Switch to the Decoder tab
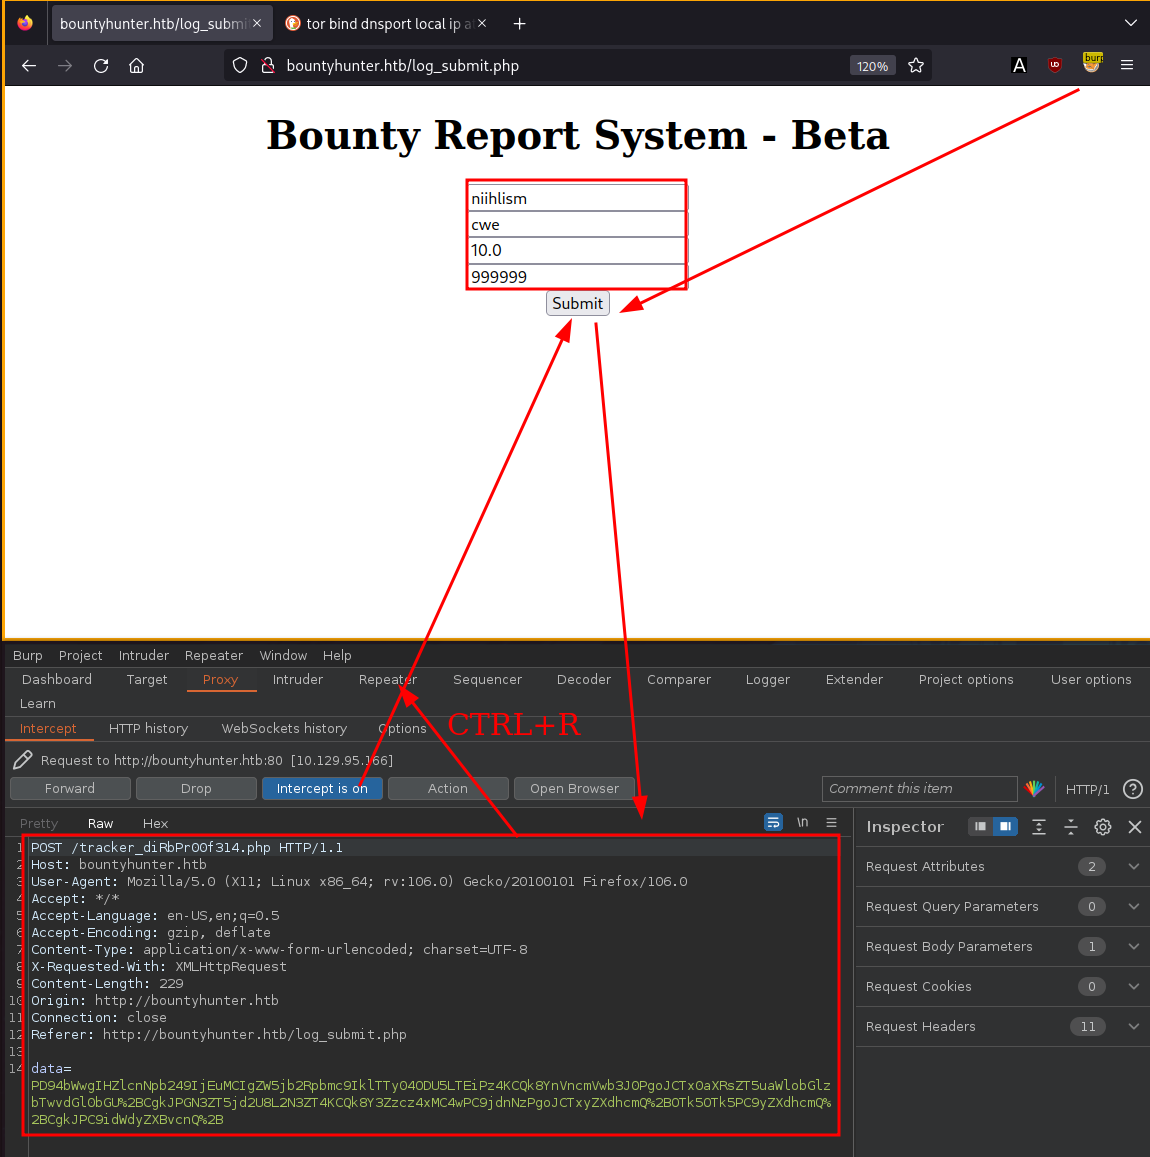Viewport: 1150px width, 1157px height. pos(583,680)
